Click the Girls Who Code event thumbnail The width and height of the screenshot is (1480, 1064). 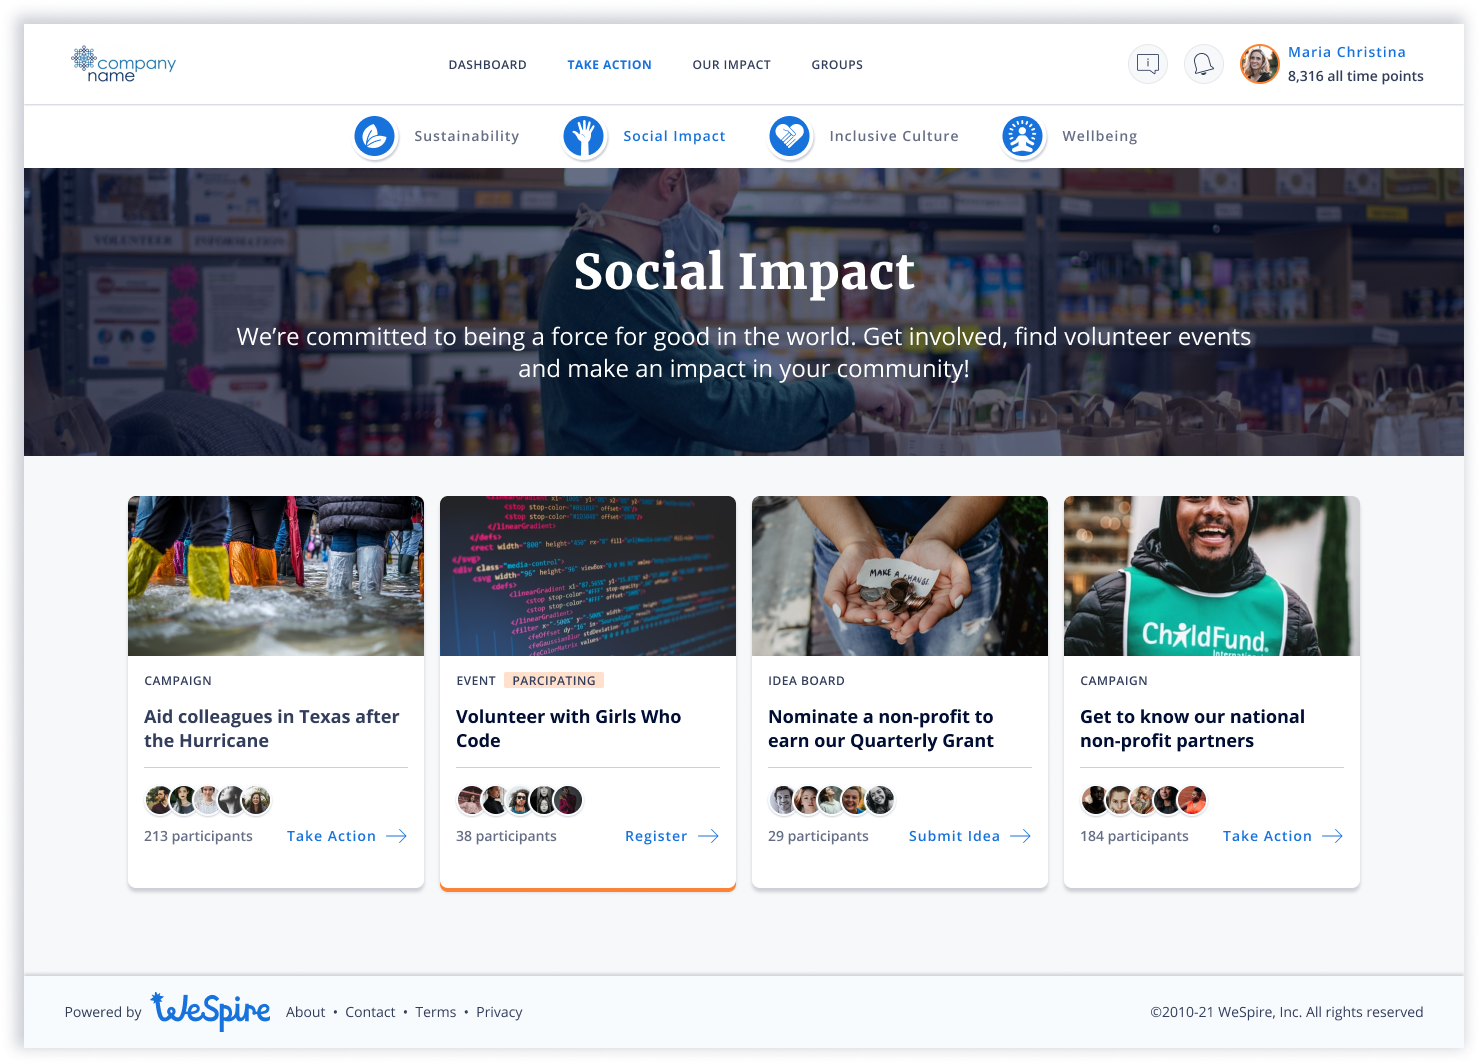point(587,575)
